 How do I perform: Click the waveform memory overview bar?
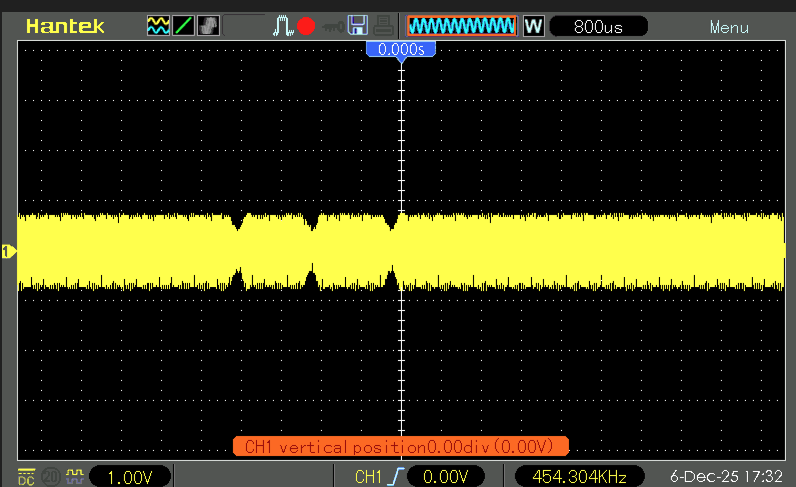(x=462, y=26)
